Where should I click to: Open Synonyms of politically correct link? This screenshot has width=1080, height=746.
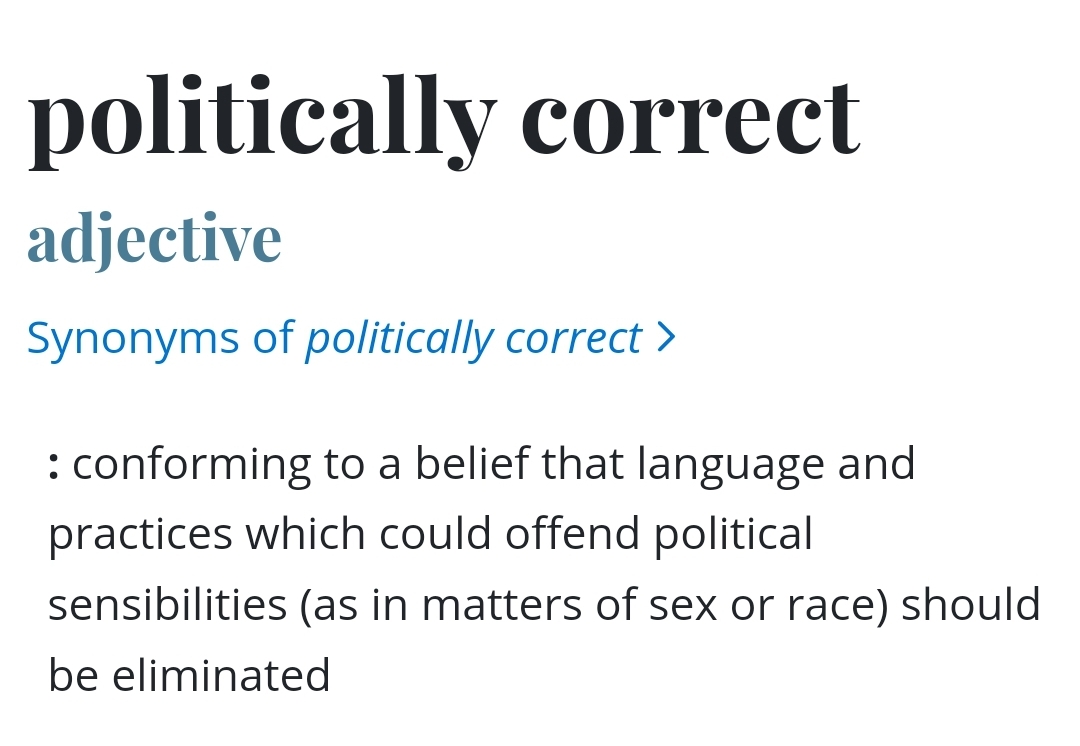(x=351, y=339)
